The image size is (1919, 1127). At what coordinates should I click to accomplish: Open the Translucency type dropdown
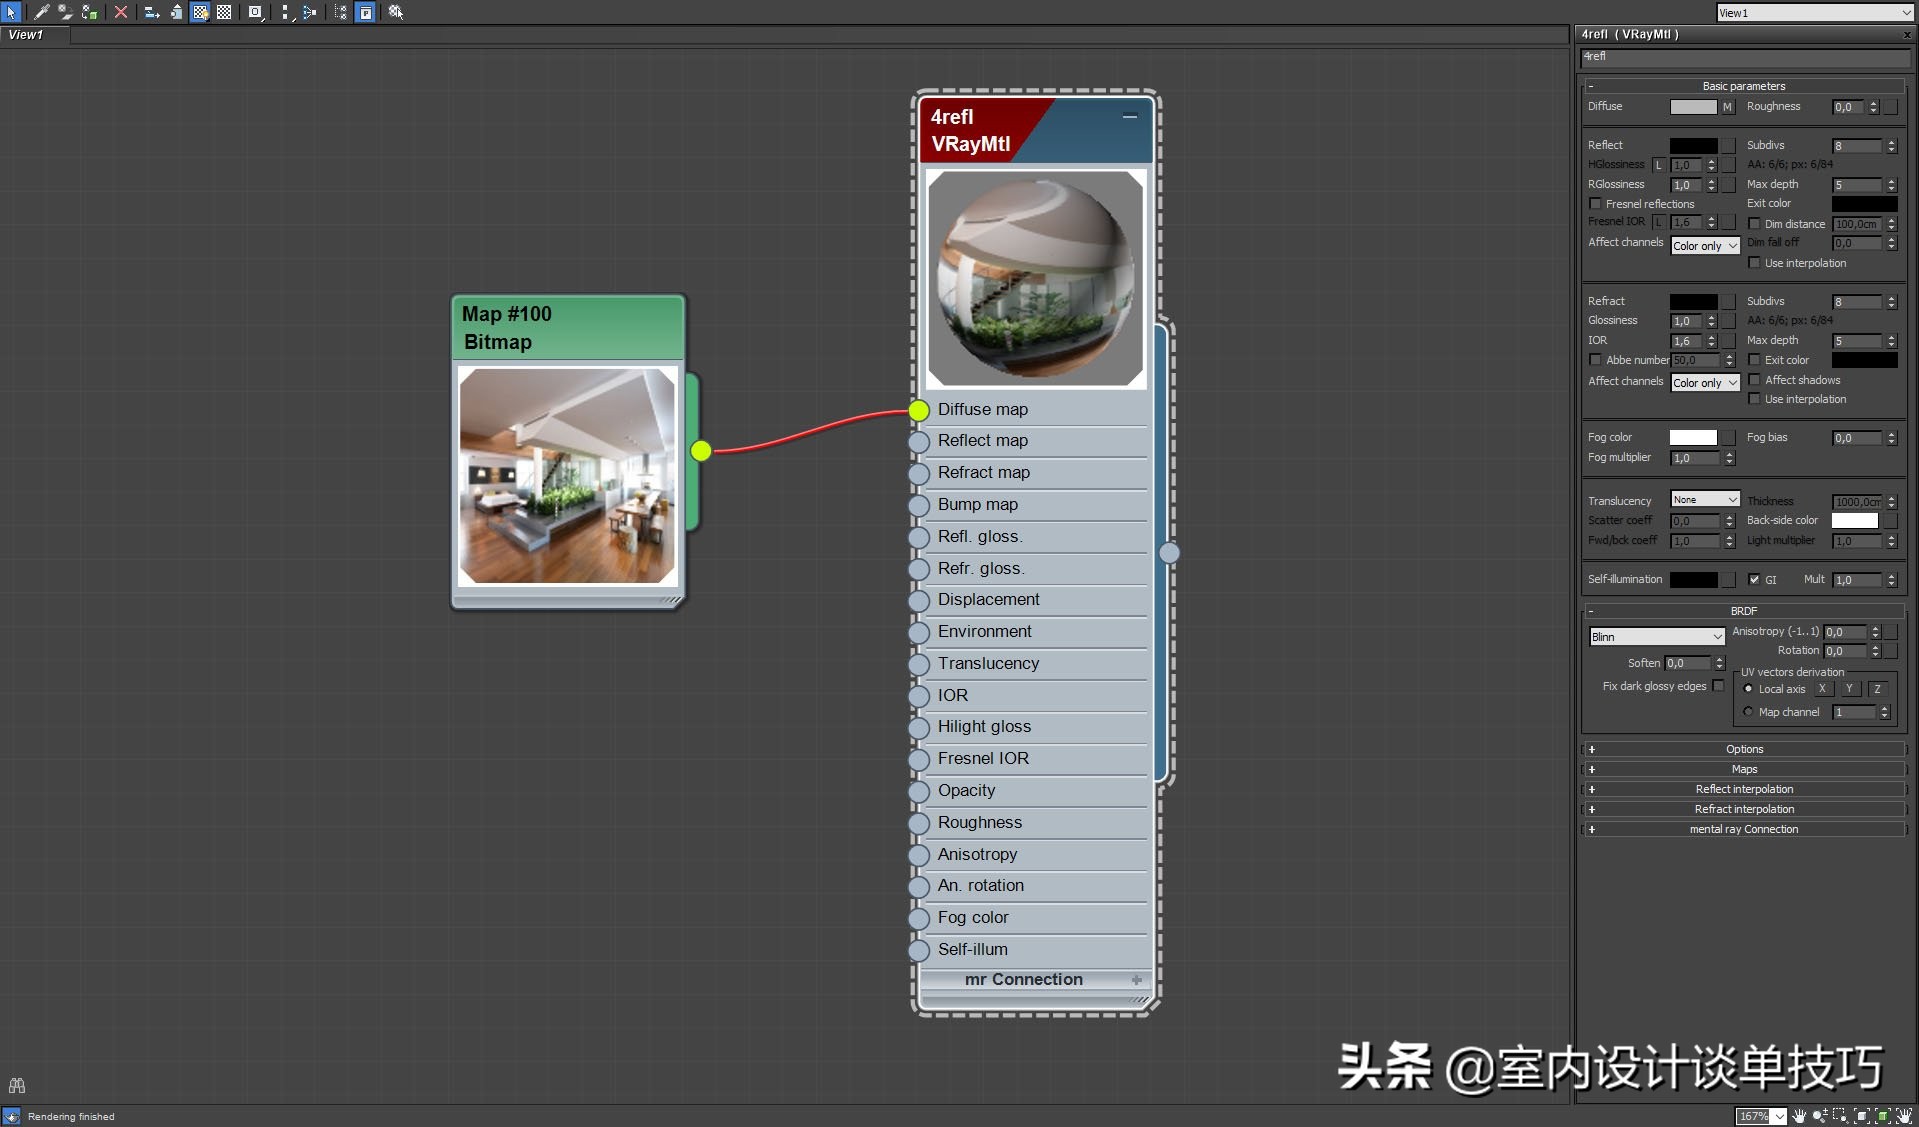[1705, 500]
